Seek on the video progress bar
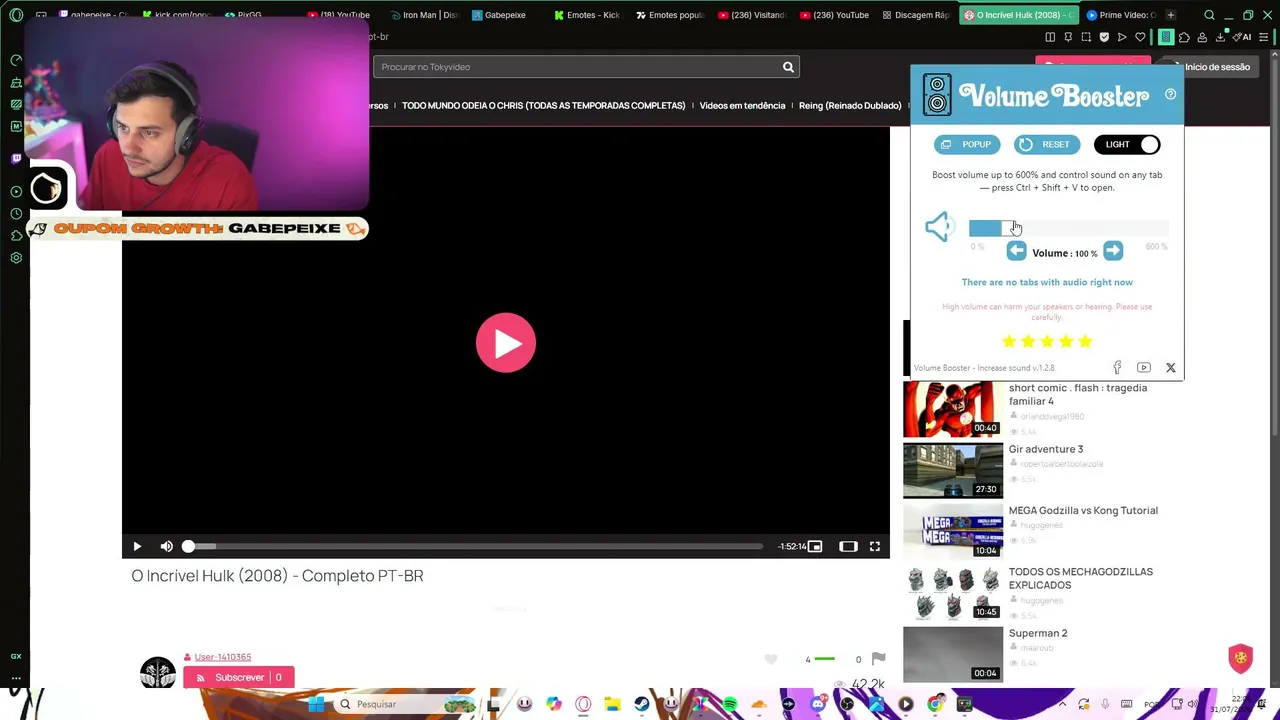1280x720 pixels. [x=474, y=547]
